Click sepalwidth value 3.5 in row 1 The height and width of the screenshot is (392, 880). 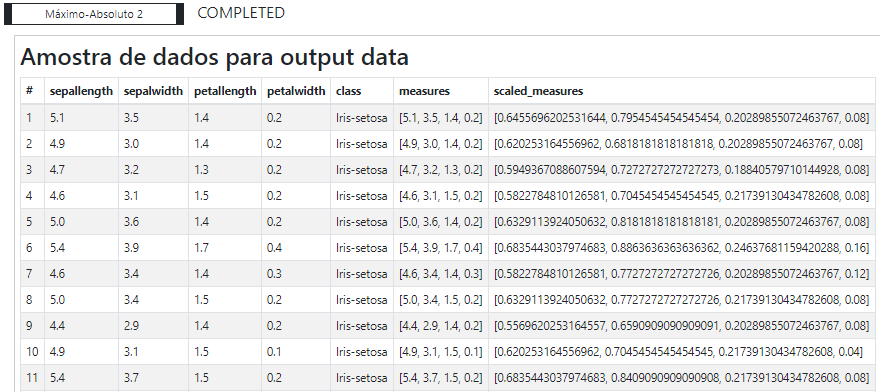click(154, 117)
